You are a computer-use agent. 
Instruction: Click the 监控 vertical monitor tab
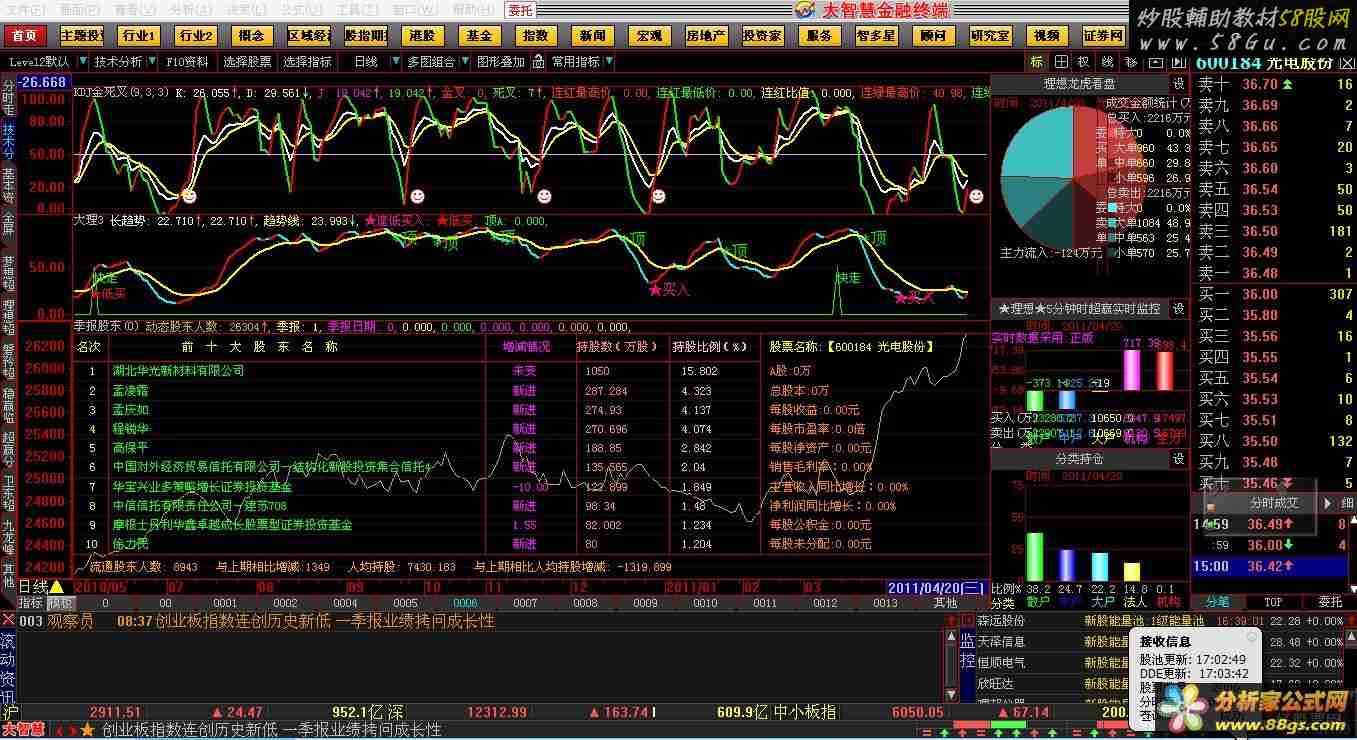967,649
